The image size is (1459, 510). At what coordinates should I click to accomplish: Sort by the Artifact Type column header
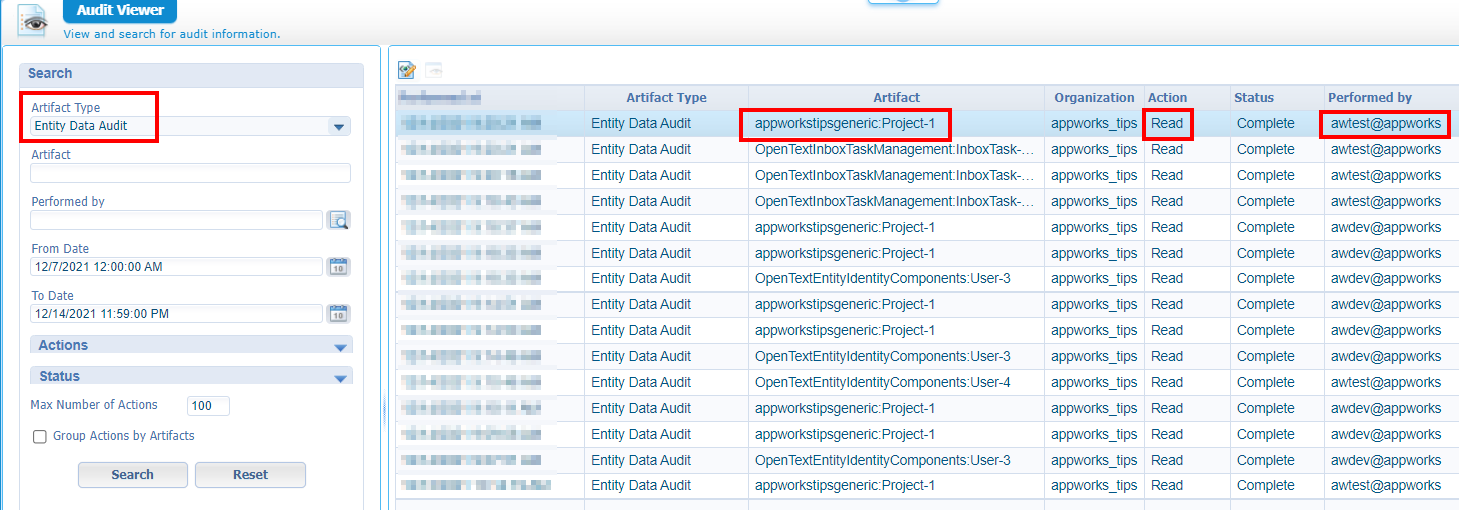click(666, 98)
